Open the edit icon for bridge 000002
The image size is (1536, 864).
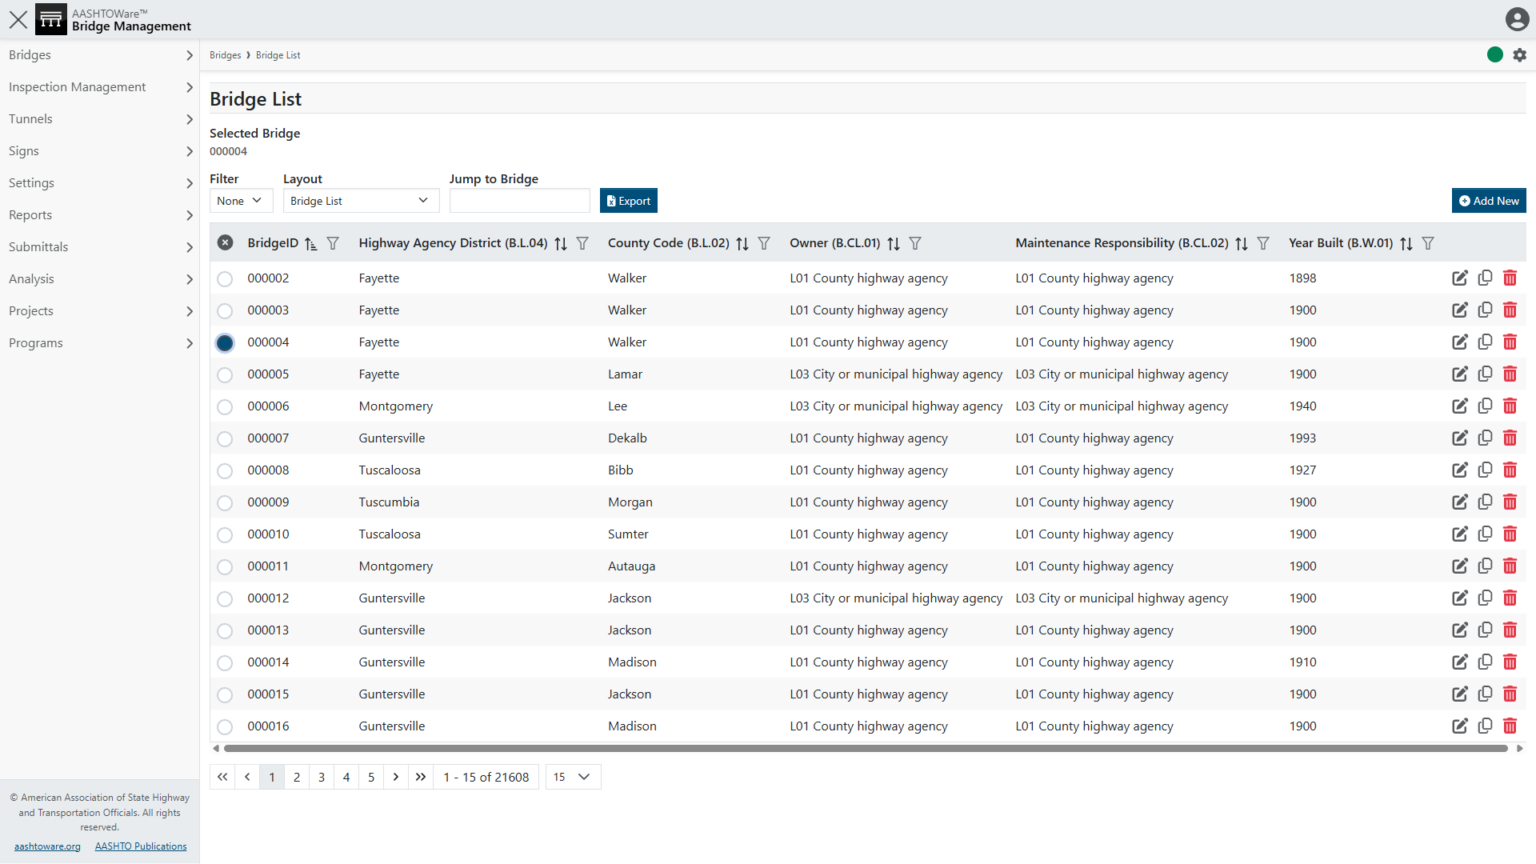click(x=1460, y=278)
